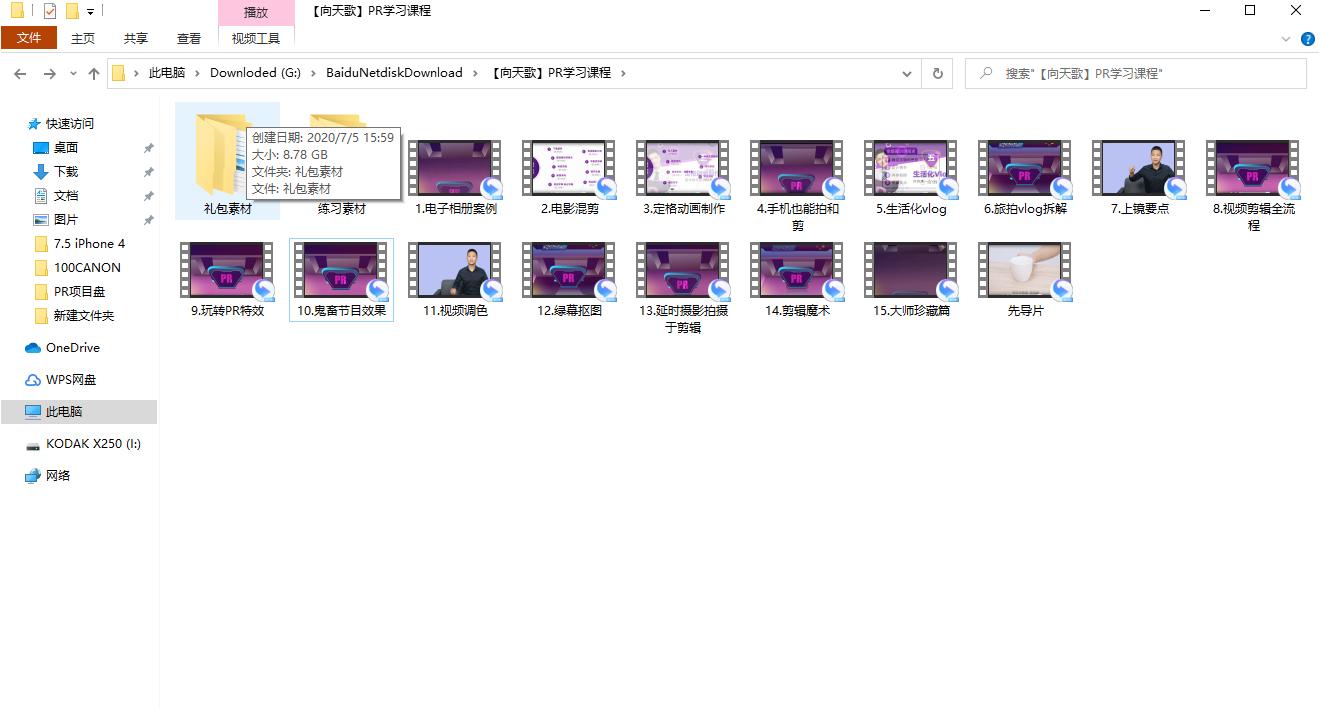Navigate to BaiduNetdiskDownload breadcrumb
Image resolution: width=1320 pixels, height=708 pixels.
(394, 73)
